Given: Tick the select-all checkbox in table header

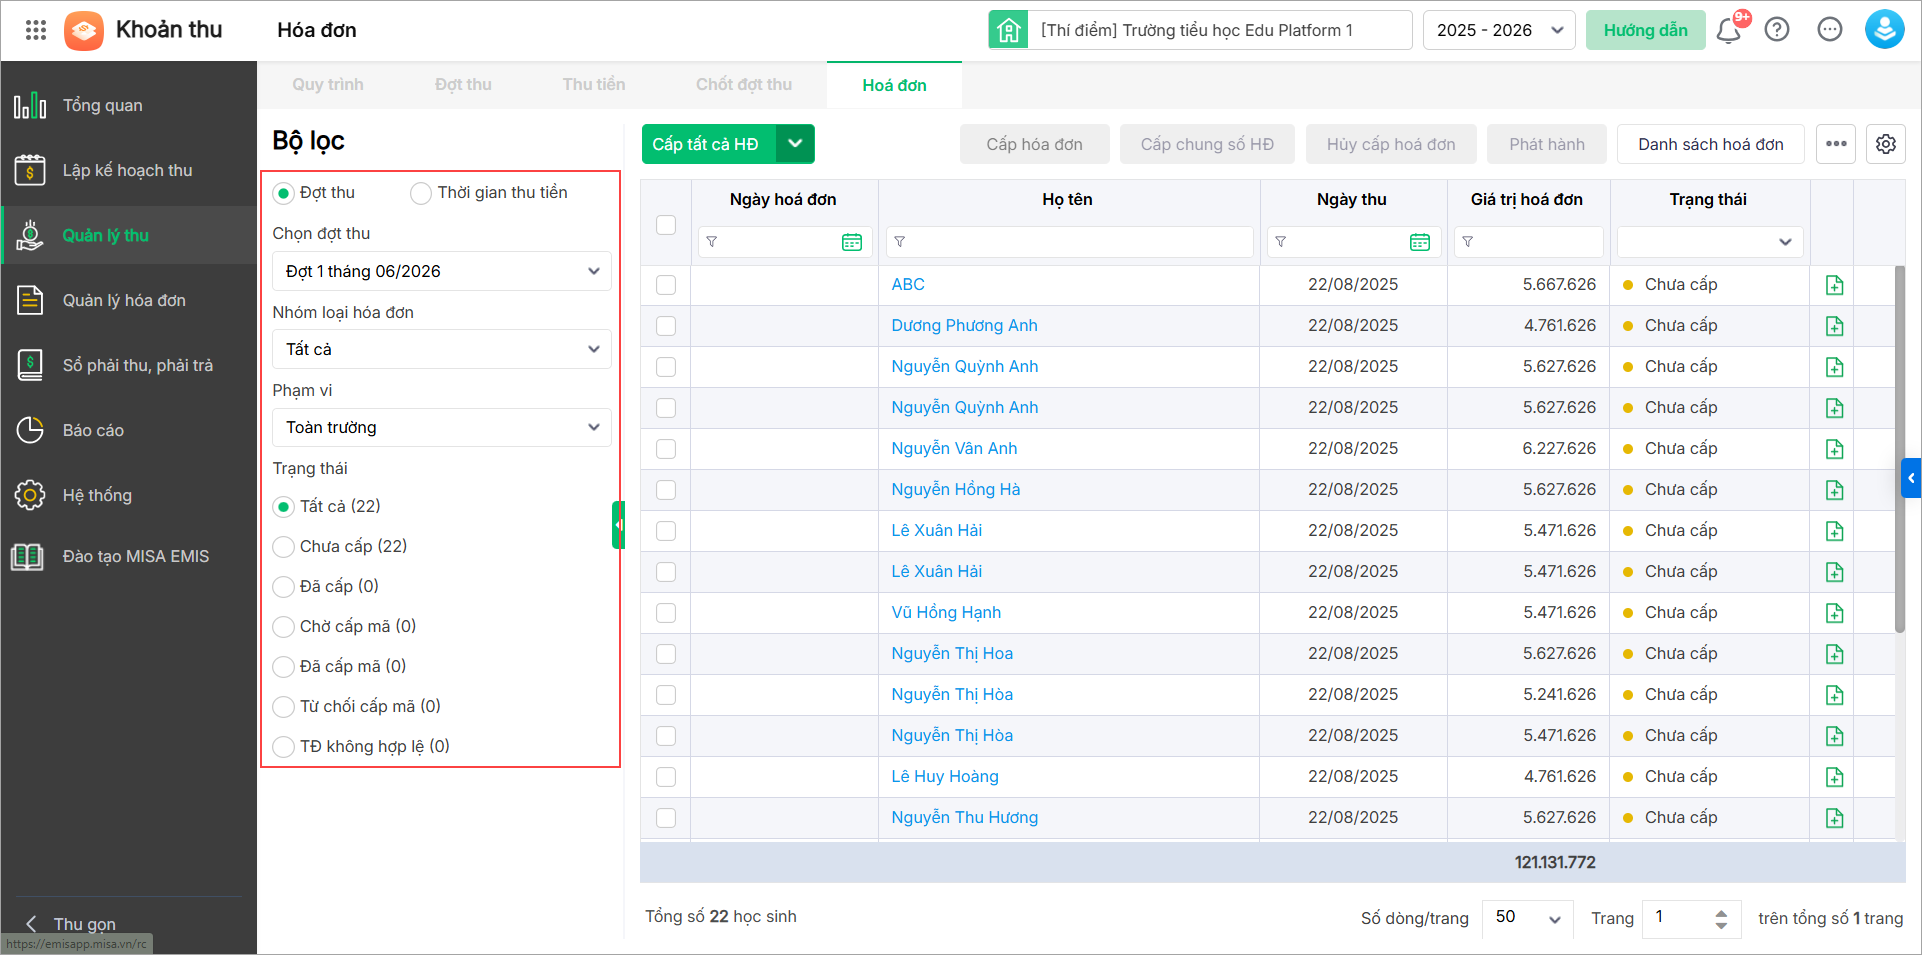Looking at the screenshot, I should 666,225.
